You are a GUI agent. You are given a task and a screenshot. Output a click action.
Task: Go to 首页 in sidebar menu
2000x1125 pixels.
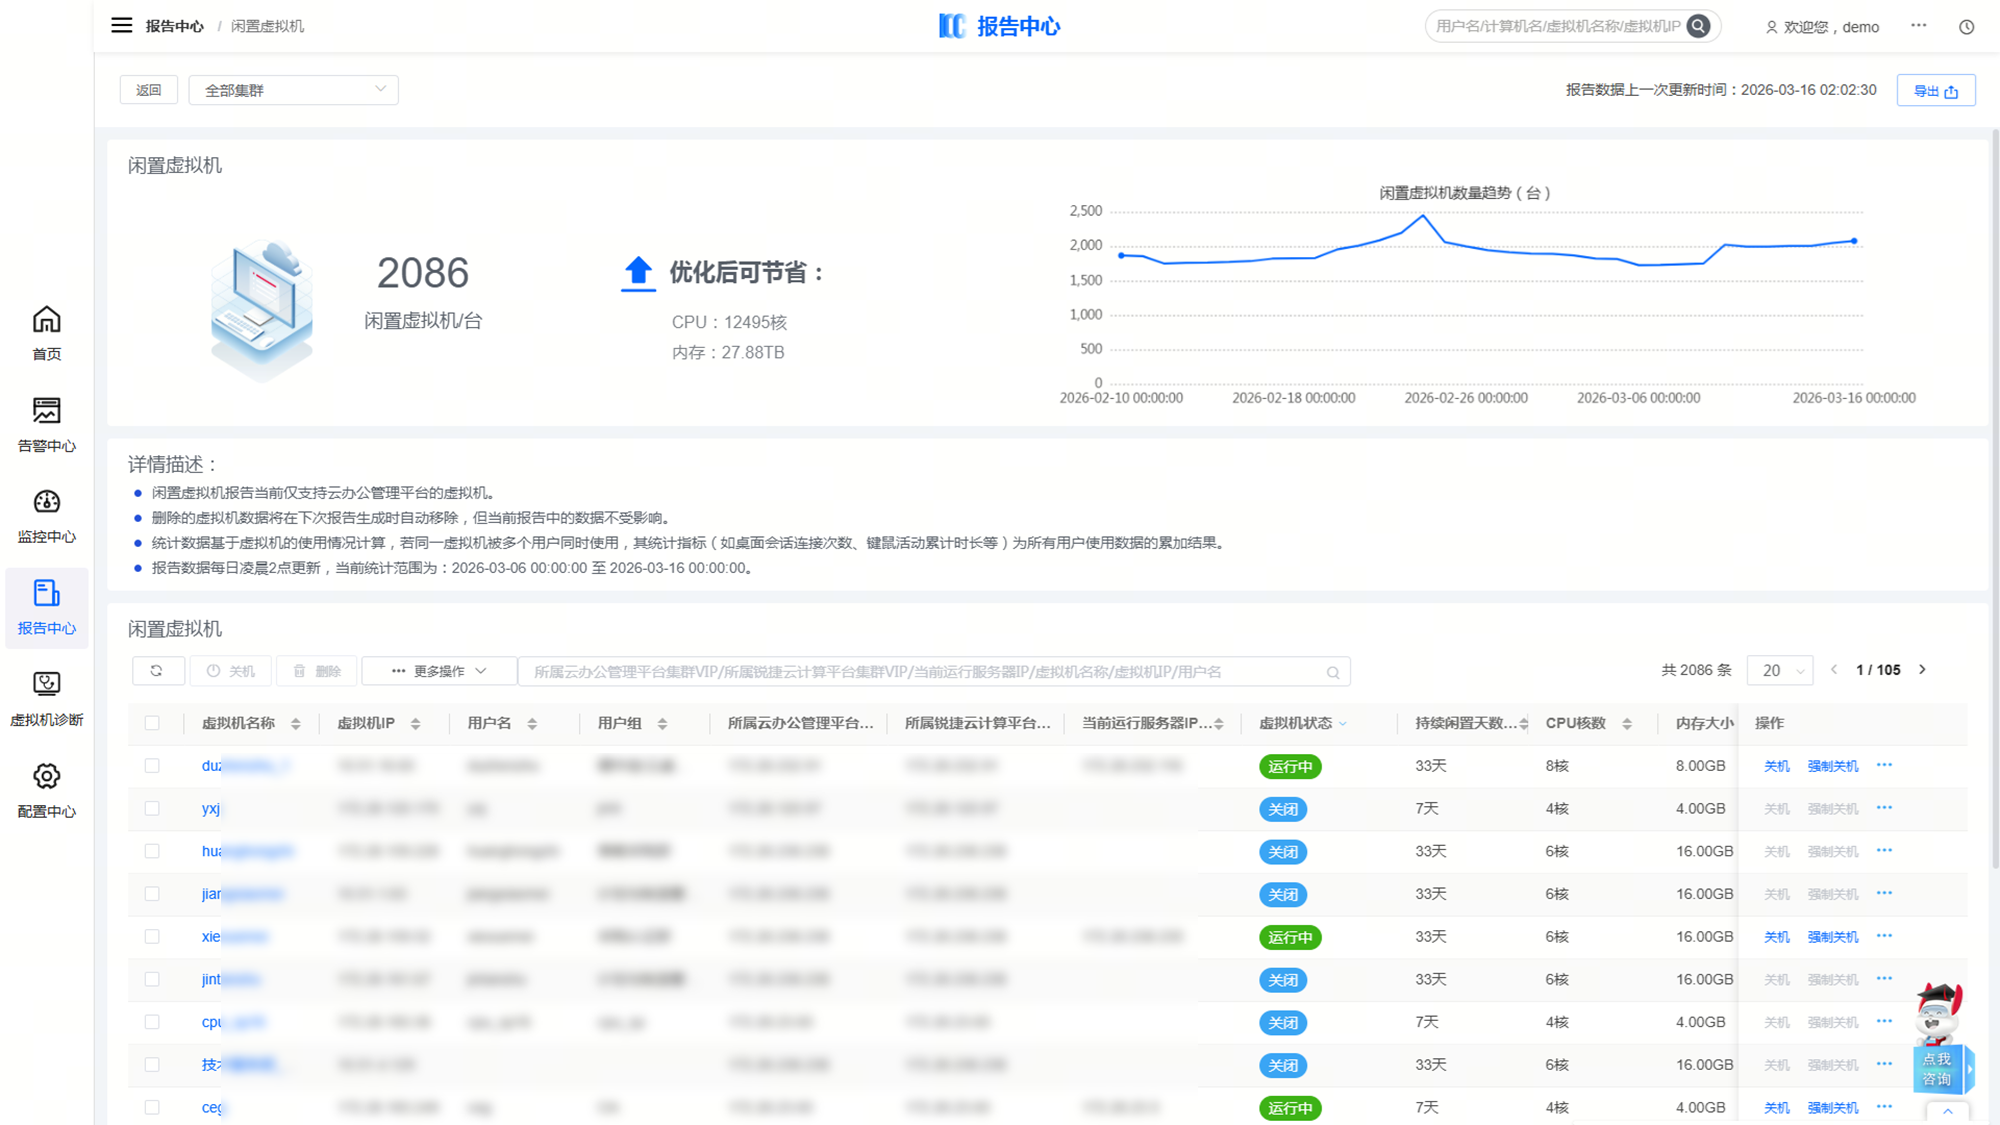tap(46, 333)
